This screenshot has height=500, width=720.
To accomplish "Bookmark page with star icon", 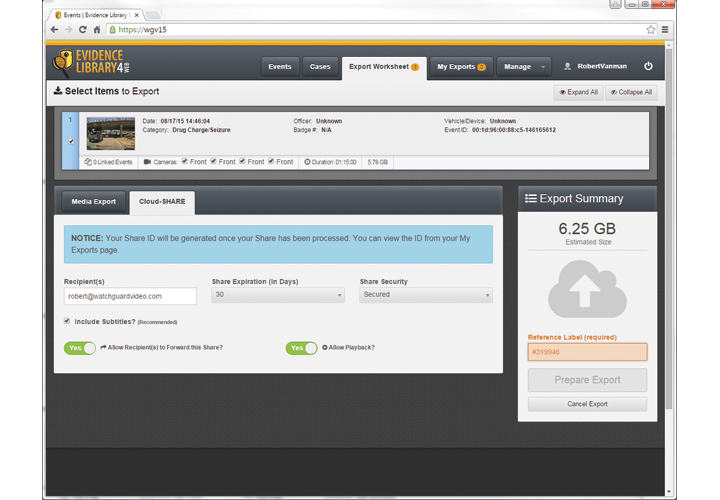I will tap(651, 30).
